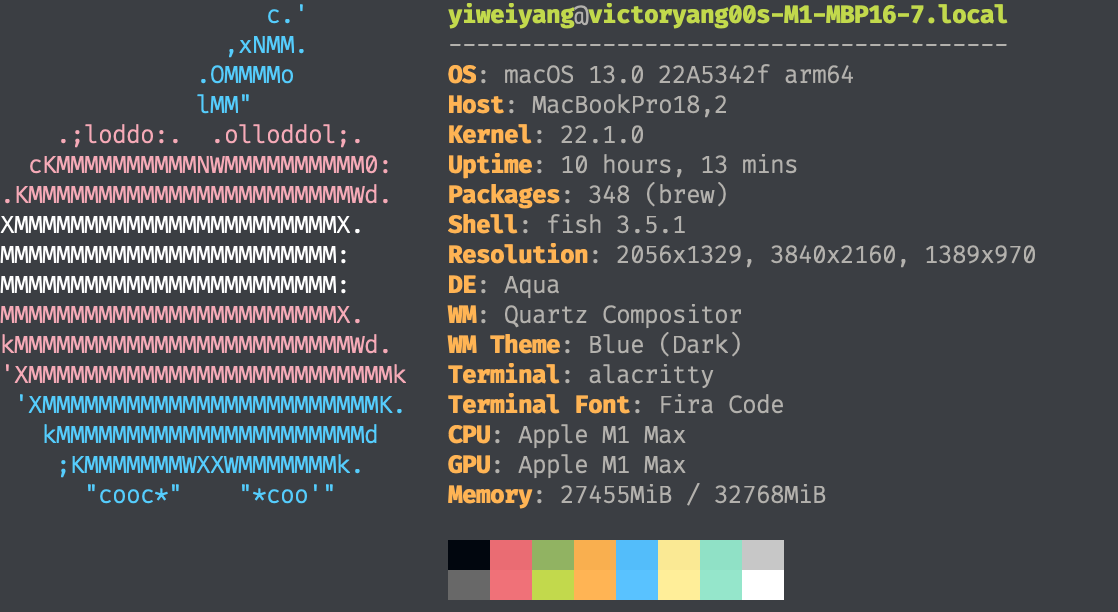Click the ASCII logo line '.OMMMMo'
Viewport: 1118px width, 612px height.
click(x=245, y=75)
